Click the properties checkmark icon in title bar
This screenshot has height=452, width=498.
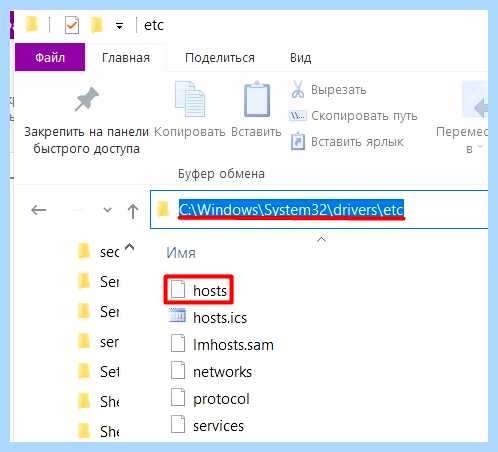72,26
